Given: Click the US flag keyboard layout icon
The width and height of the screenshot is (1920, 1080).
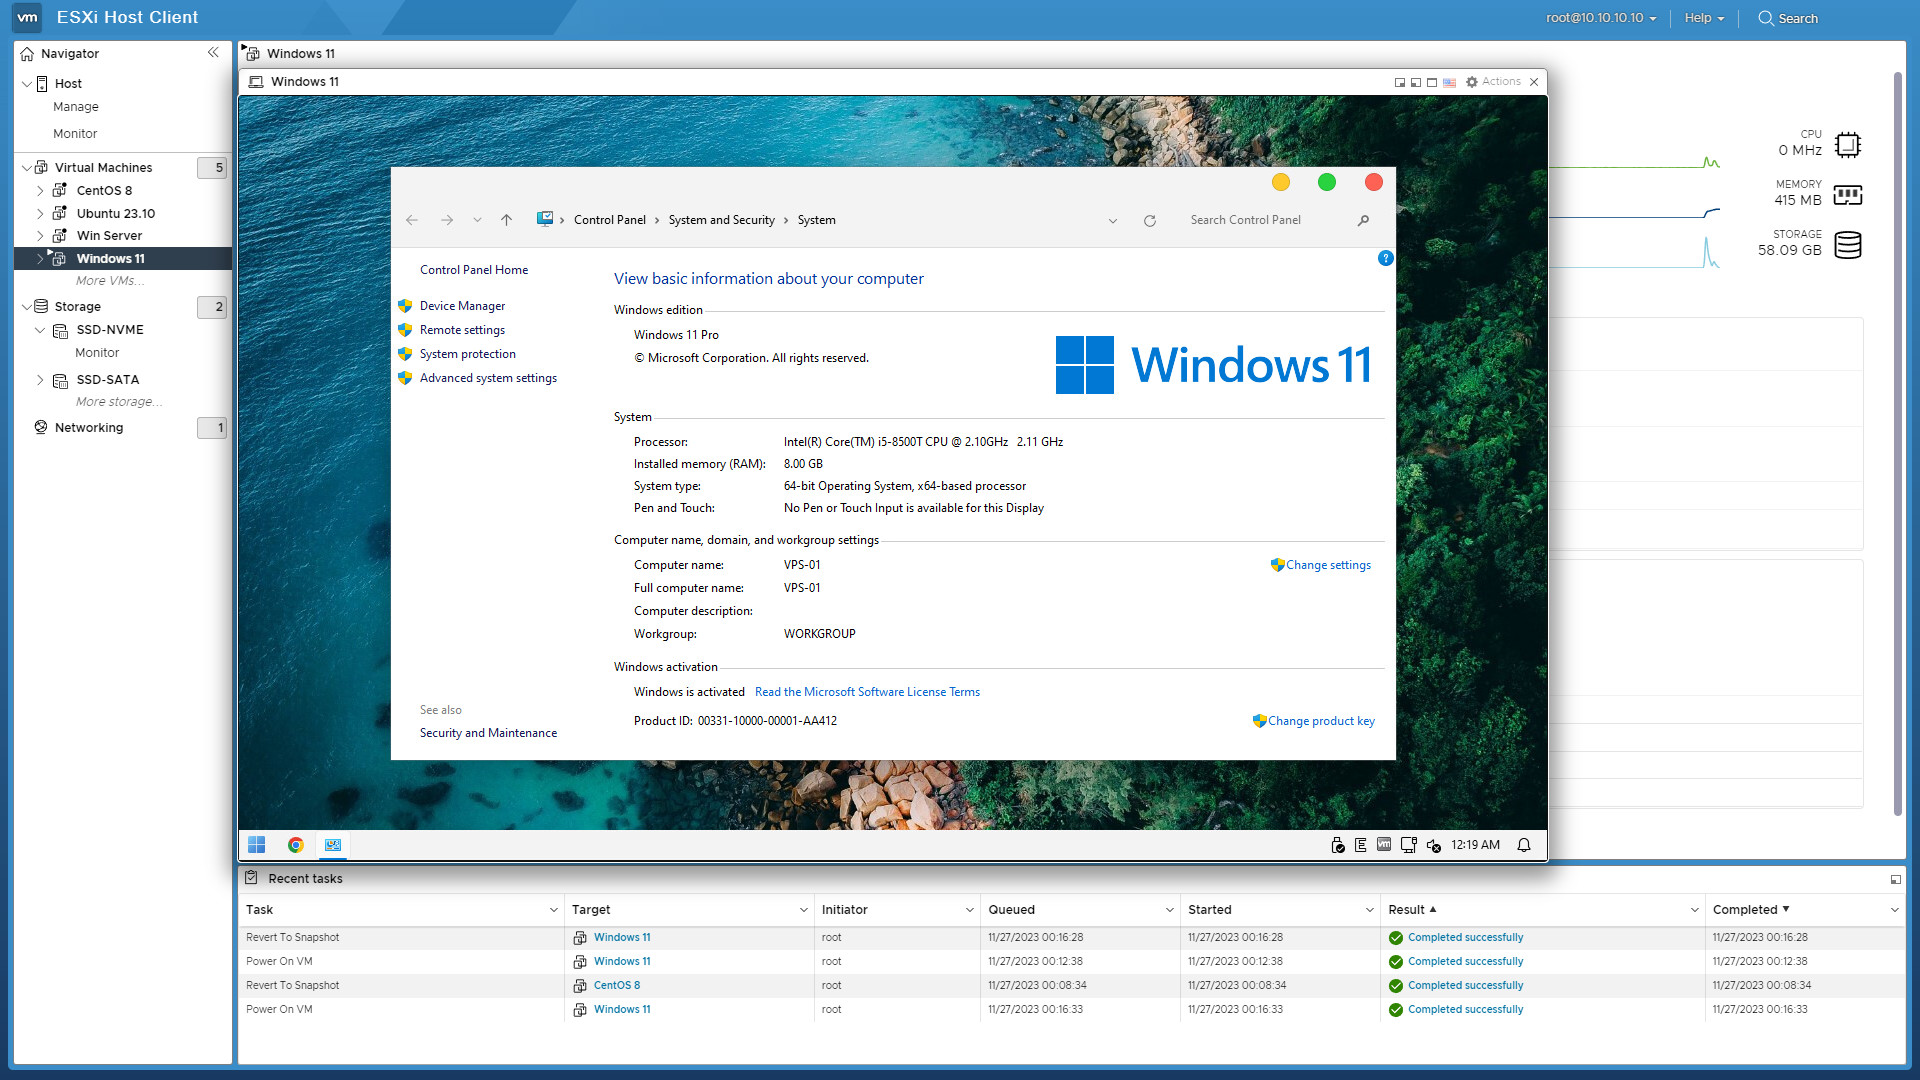Looking at the screenshot, I should click(x=1449, y=82).
